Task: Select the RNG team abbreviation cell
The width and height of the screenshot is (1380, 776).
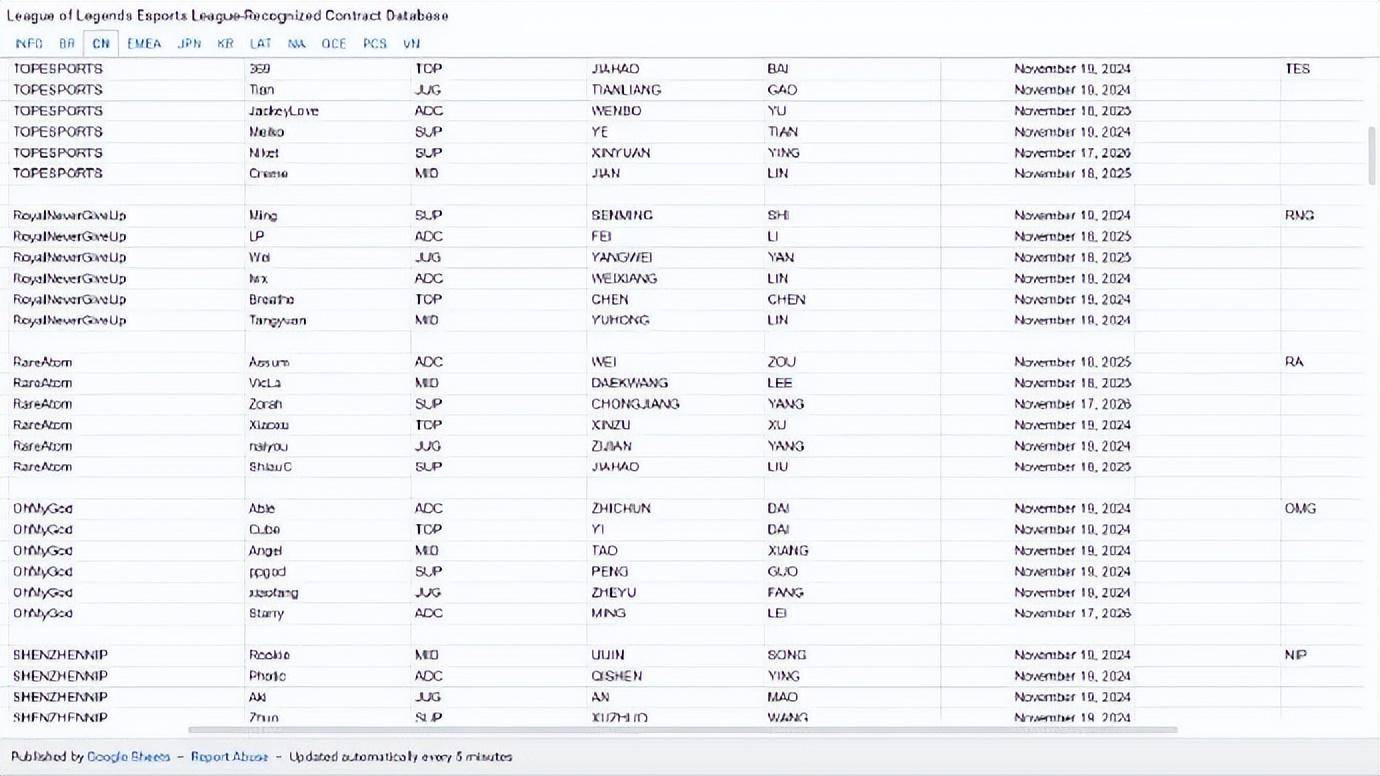Action: tap(1299, 215)
